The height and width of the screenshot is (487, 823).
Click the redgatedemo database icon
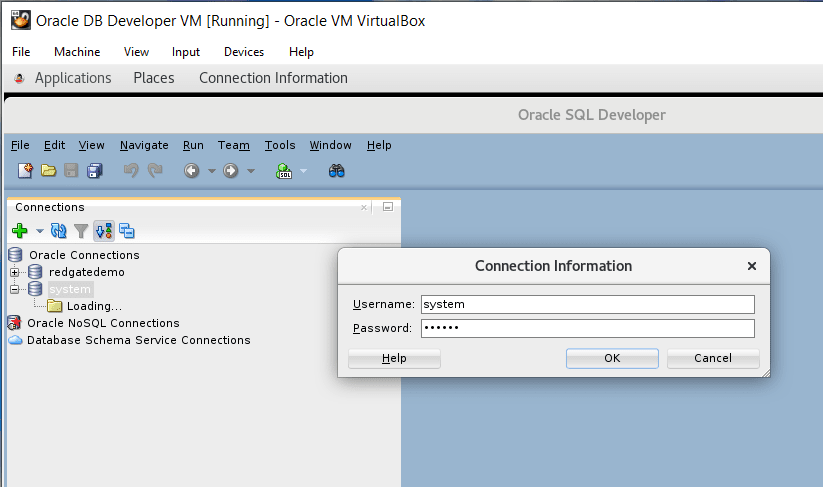(35, 272)
